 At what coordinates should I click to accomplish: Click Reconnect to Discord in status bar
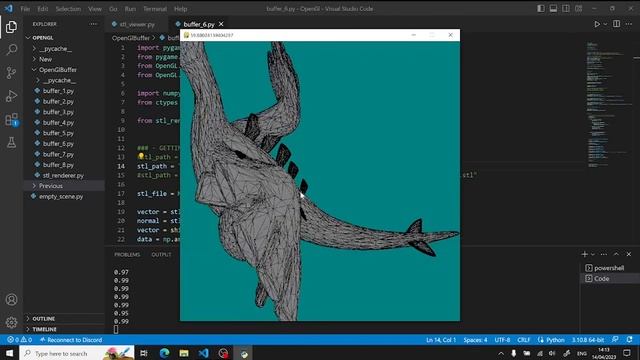71,340
